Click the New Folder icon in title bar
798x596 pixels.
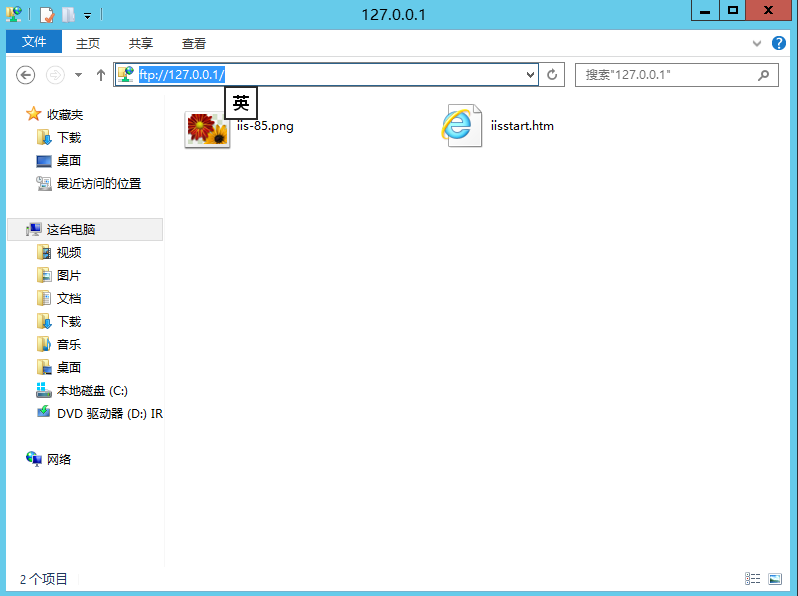click(x=68, y=15)
